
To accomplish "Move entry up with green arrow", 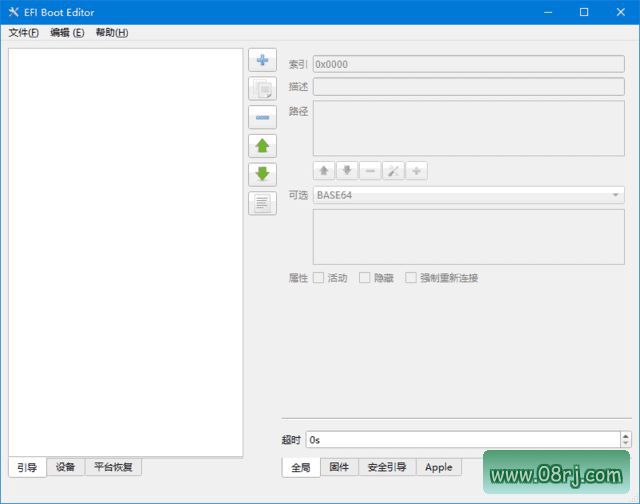I will point(262,146).
